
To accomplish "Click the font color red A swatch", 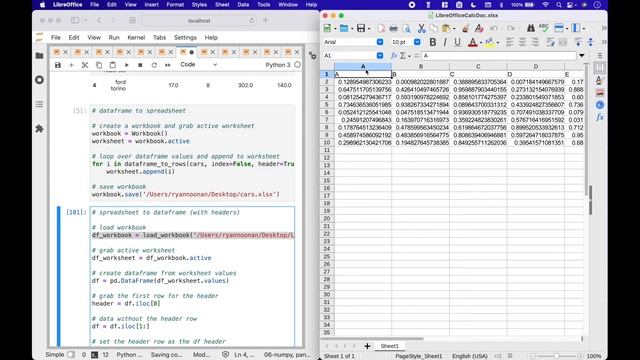I will pyautogui.click(x=473, y=42).
